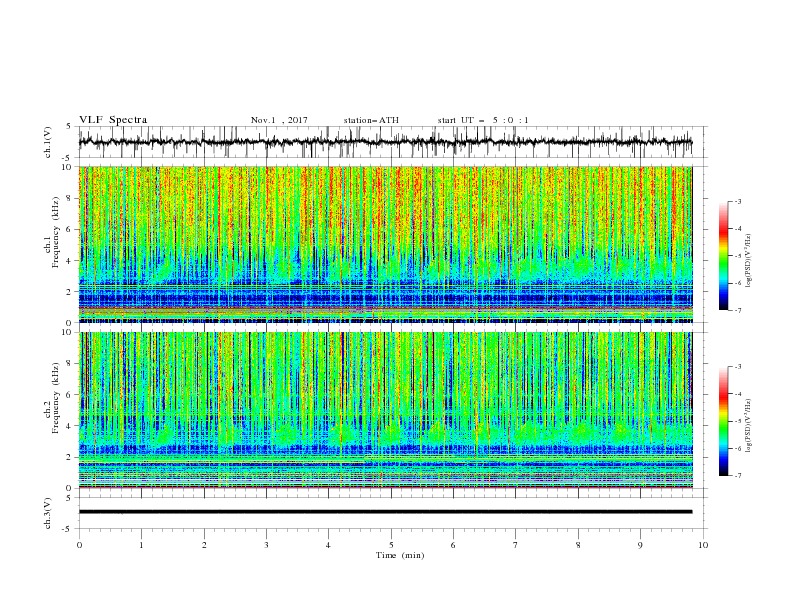Click the ch.2 spectrogram color scale bar

(x=723, y=421)
